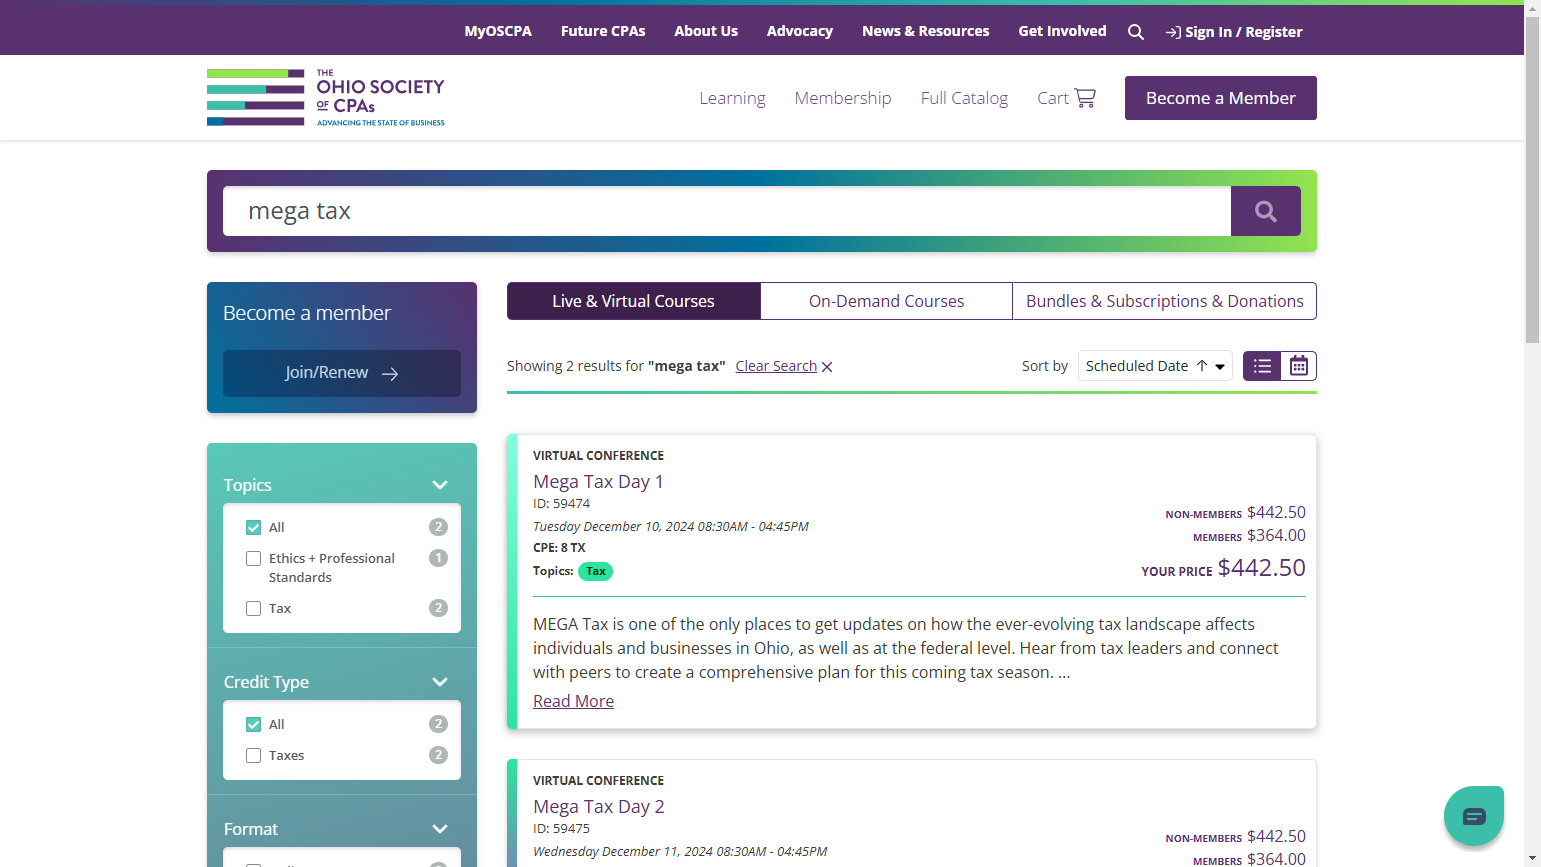Collapse the Credit Type filter section
1541x867 pixels.
click(x=440, y=682)
